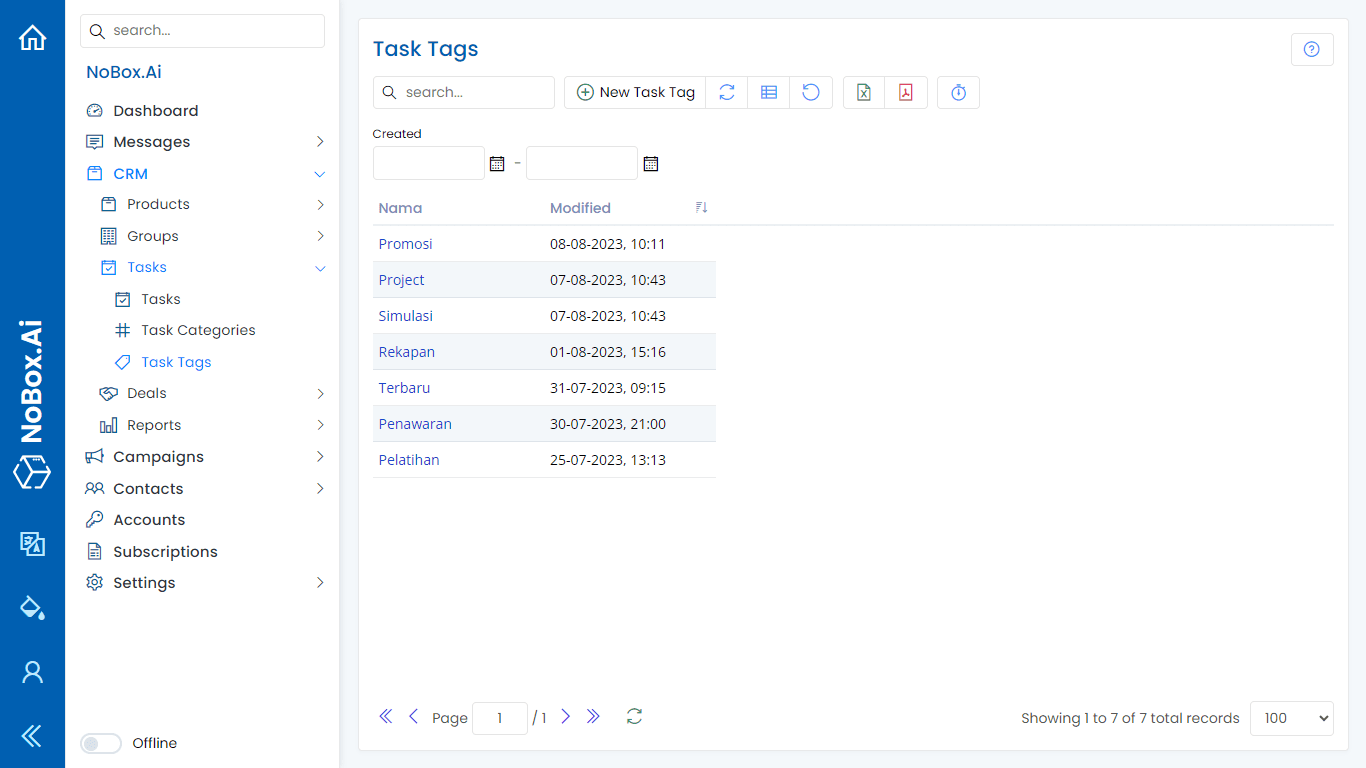
Task: Open the table column settings icon
Action: pos(769,92)
